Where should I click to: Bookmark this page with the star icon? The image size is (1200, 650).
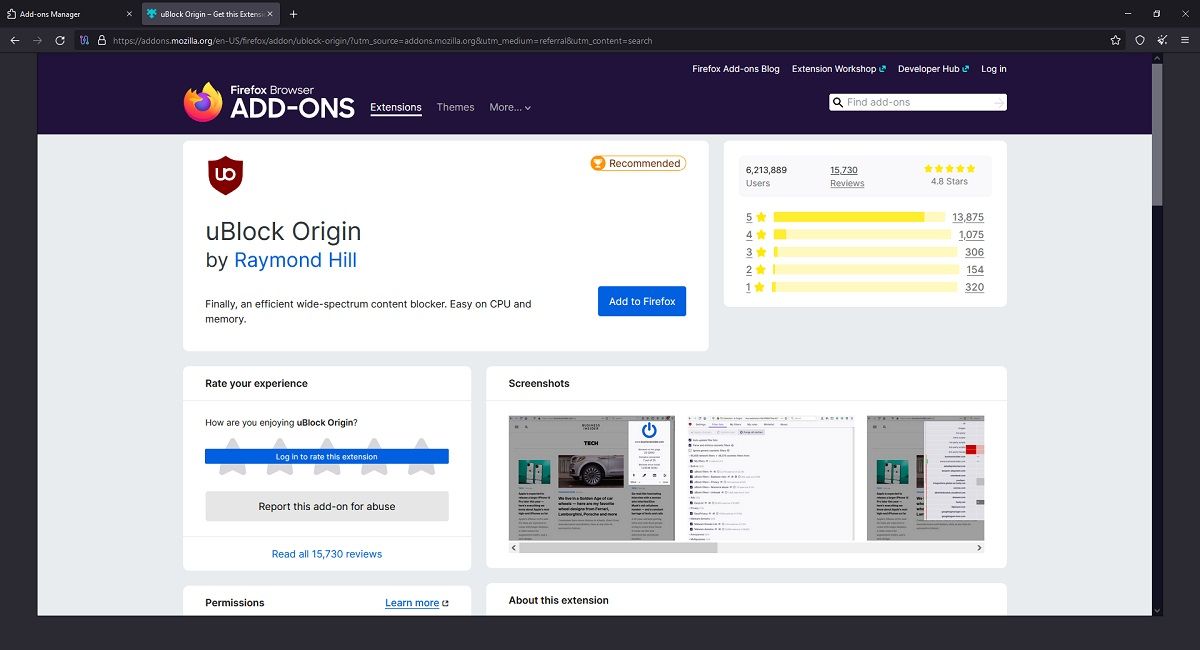(x=1115, y=40)
